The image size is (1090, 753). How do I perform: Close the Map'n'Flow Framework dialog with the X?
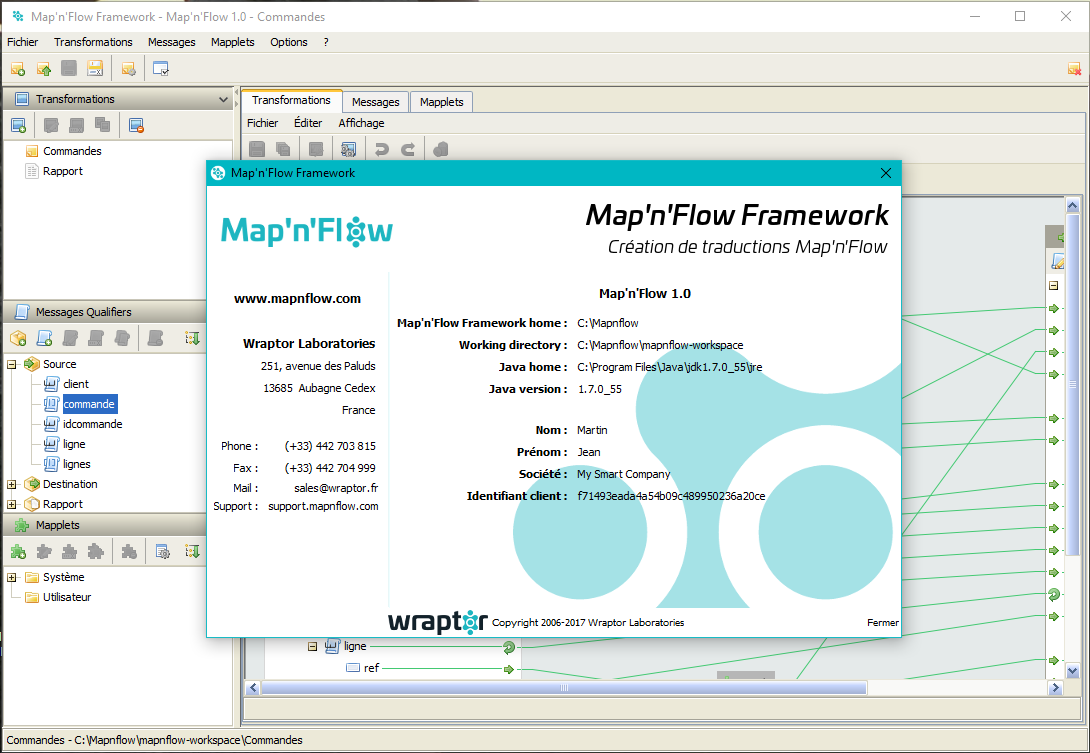pyautogui.click(x=886, y=173)
